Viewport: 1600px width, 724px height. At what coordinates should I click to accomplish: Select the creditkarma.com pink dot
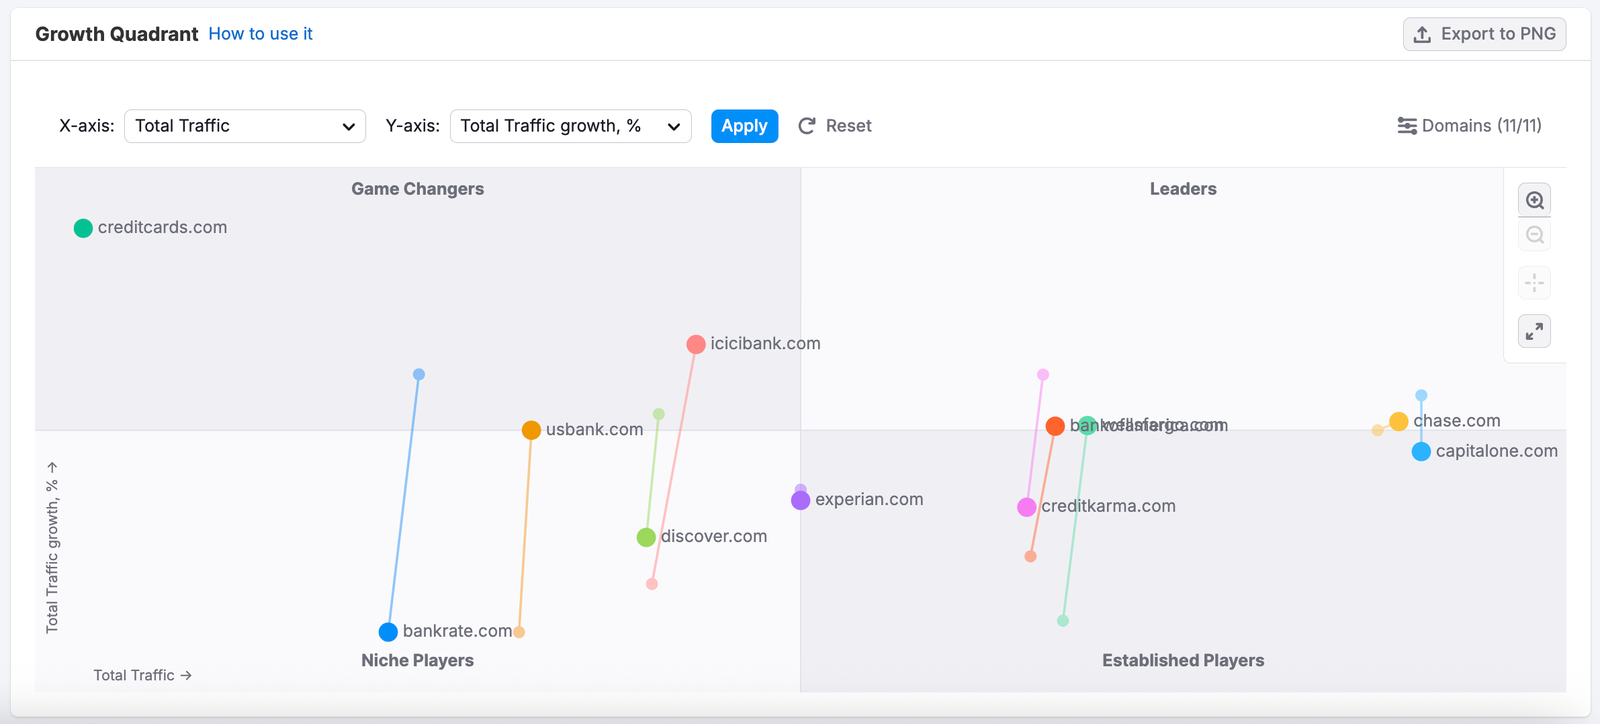point(1026,507)
